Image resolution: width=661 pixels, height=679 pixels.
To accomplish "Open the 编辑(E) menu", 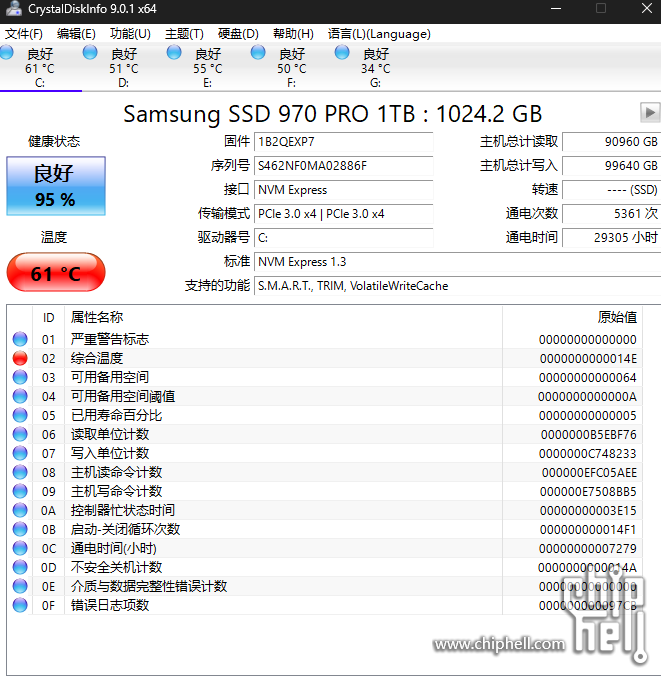I will coord(76,34).
